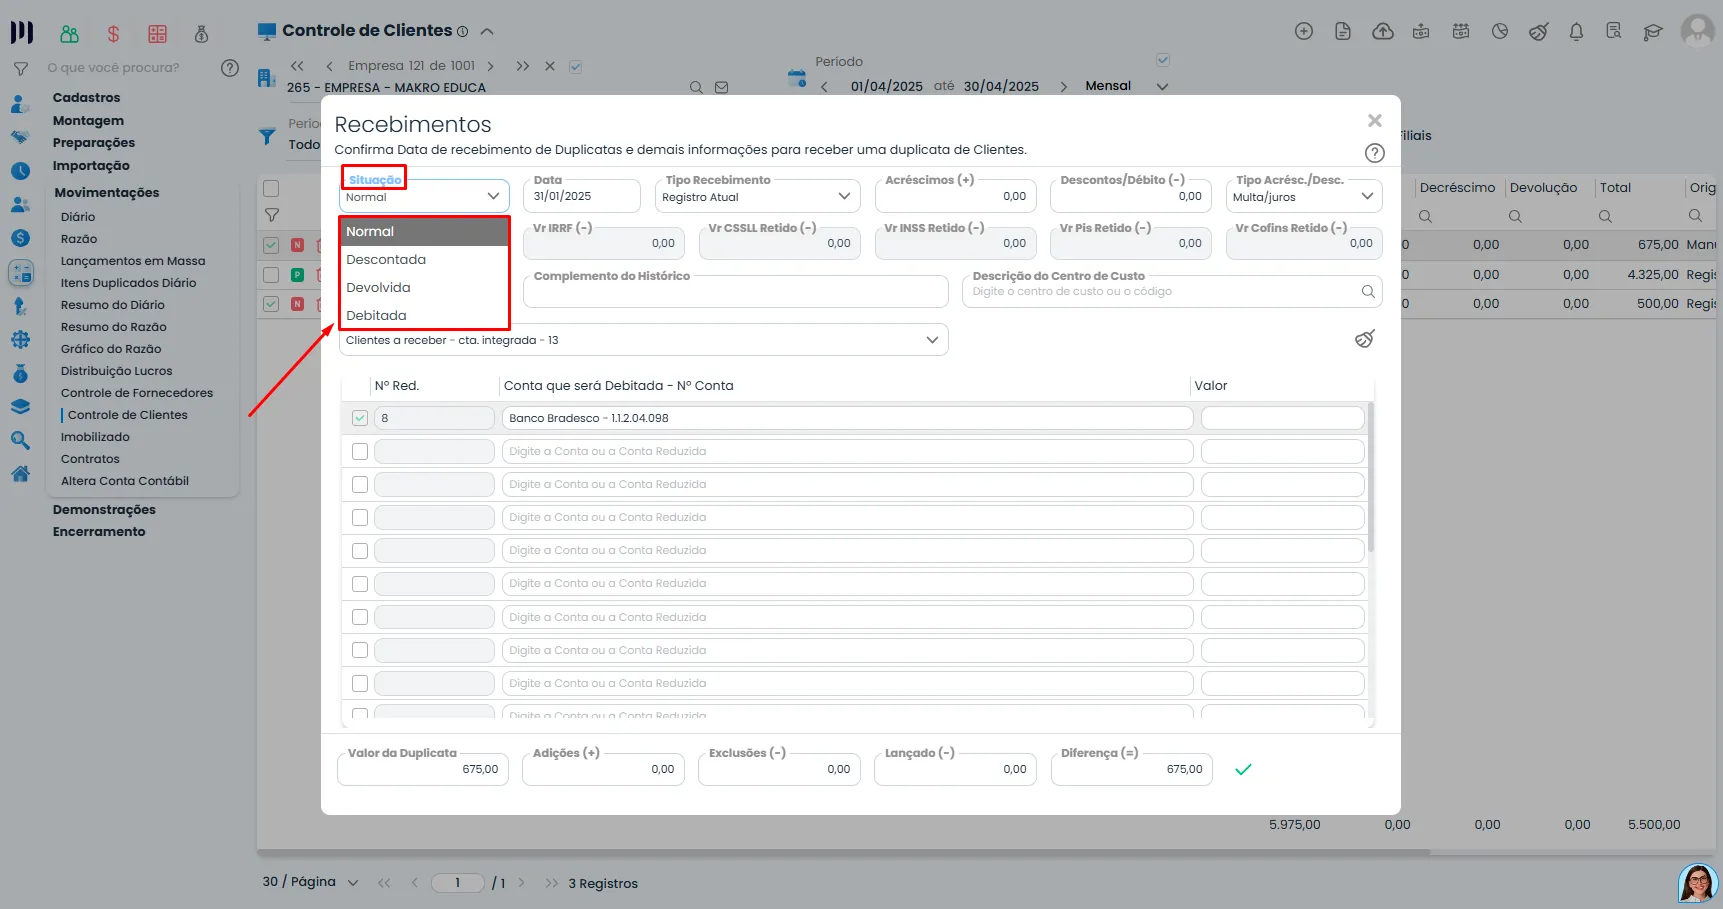1723x909 pixels.
Task: Open the red grid calculator icon
Action: coord(157,34)
